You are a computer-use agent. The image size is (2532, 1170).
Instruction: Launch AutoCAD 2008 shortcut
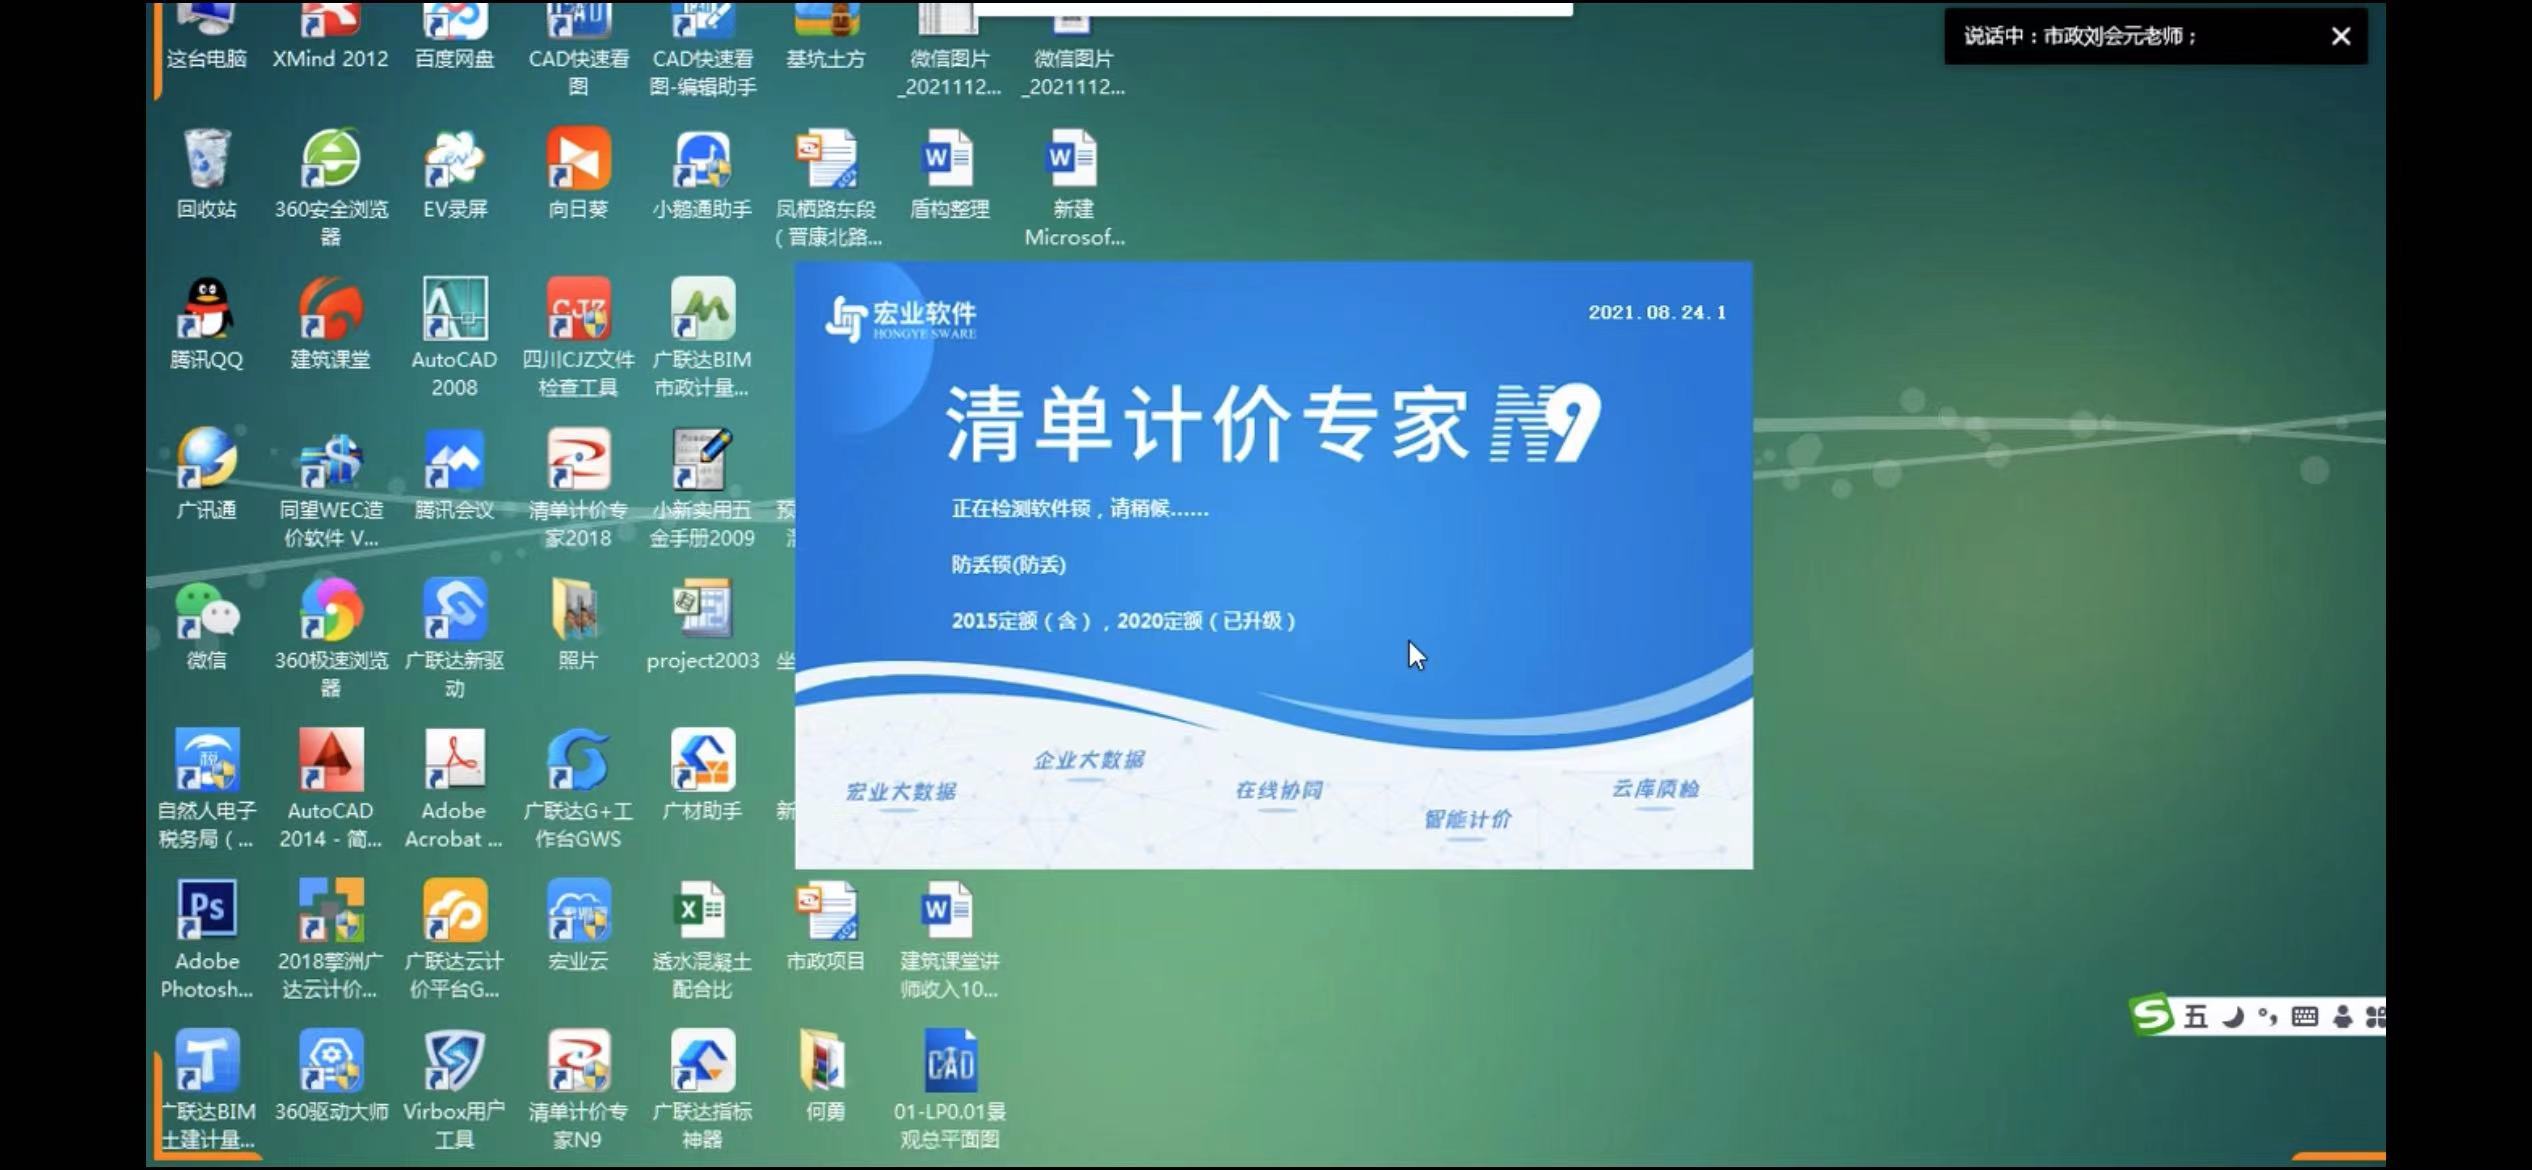[x=454, y=338]
